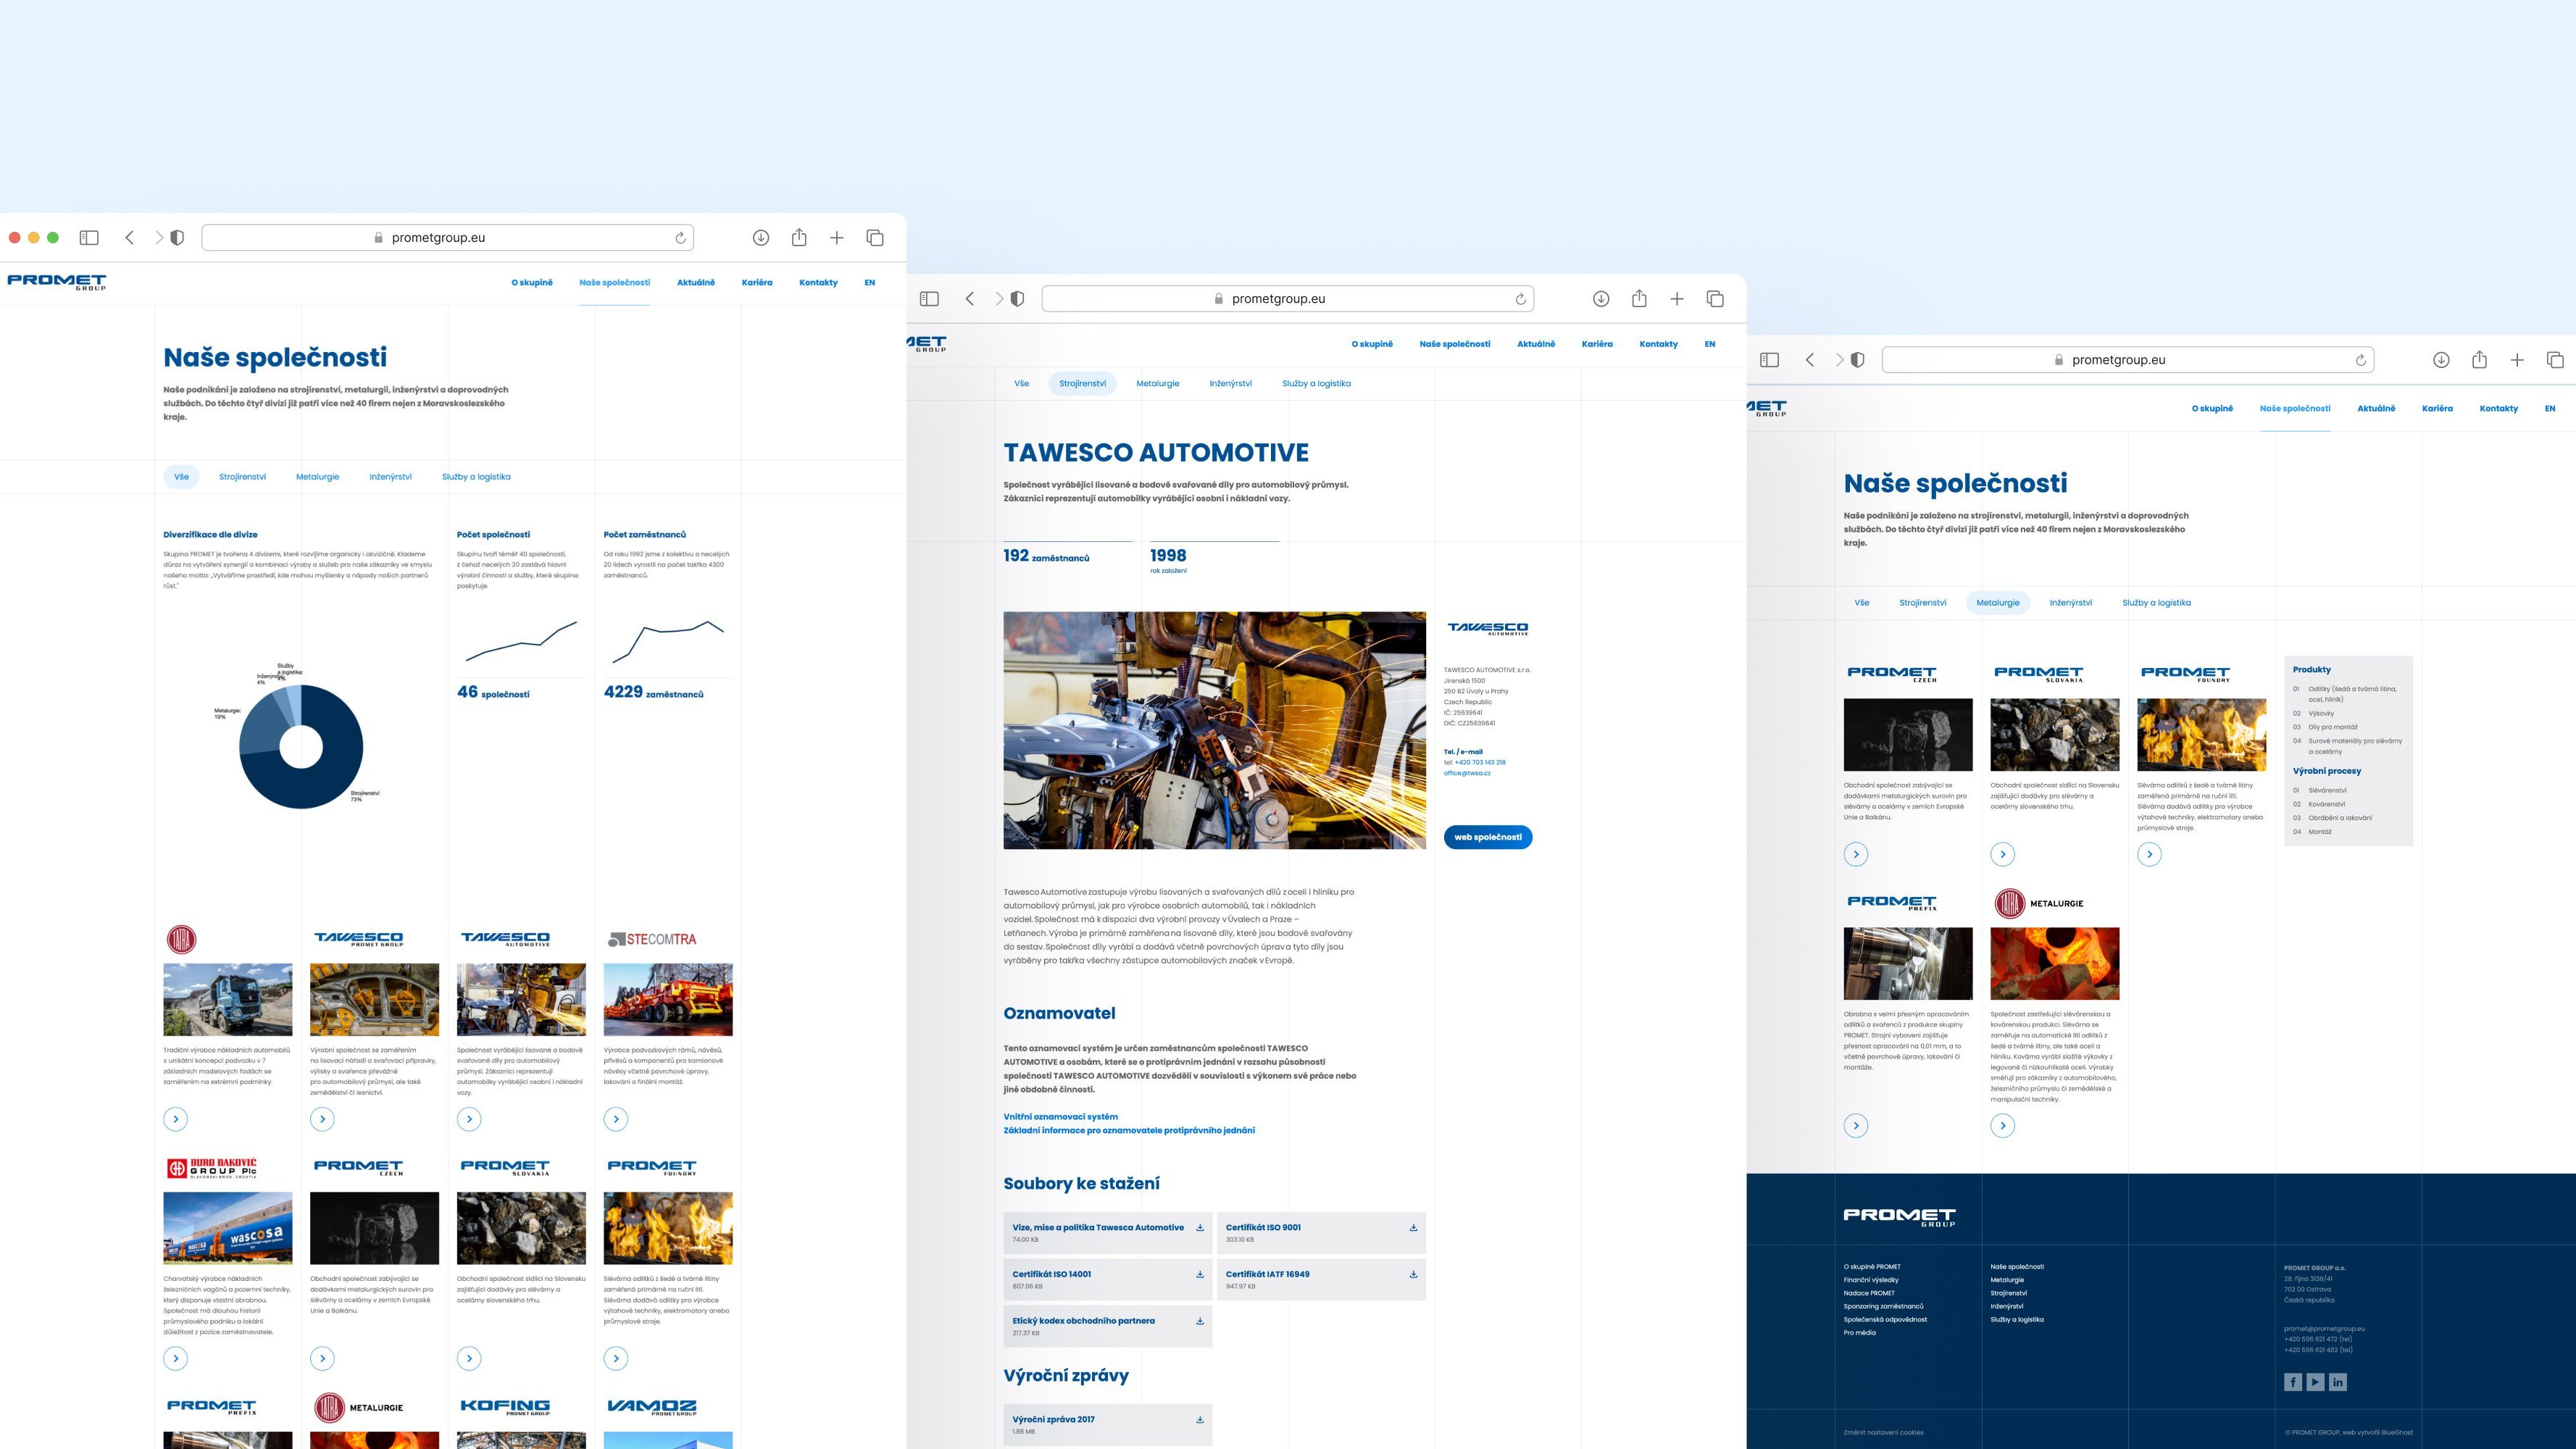Open arrow under Tatra truck card
Viewport: 2576px width, 1449px height.
click(x=176, y=1119)
